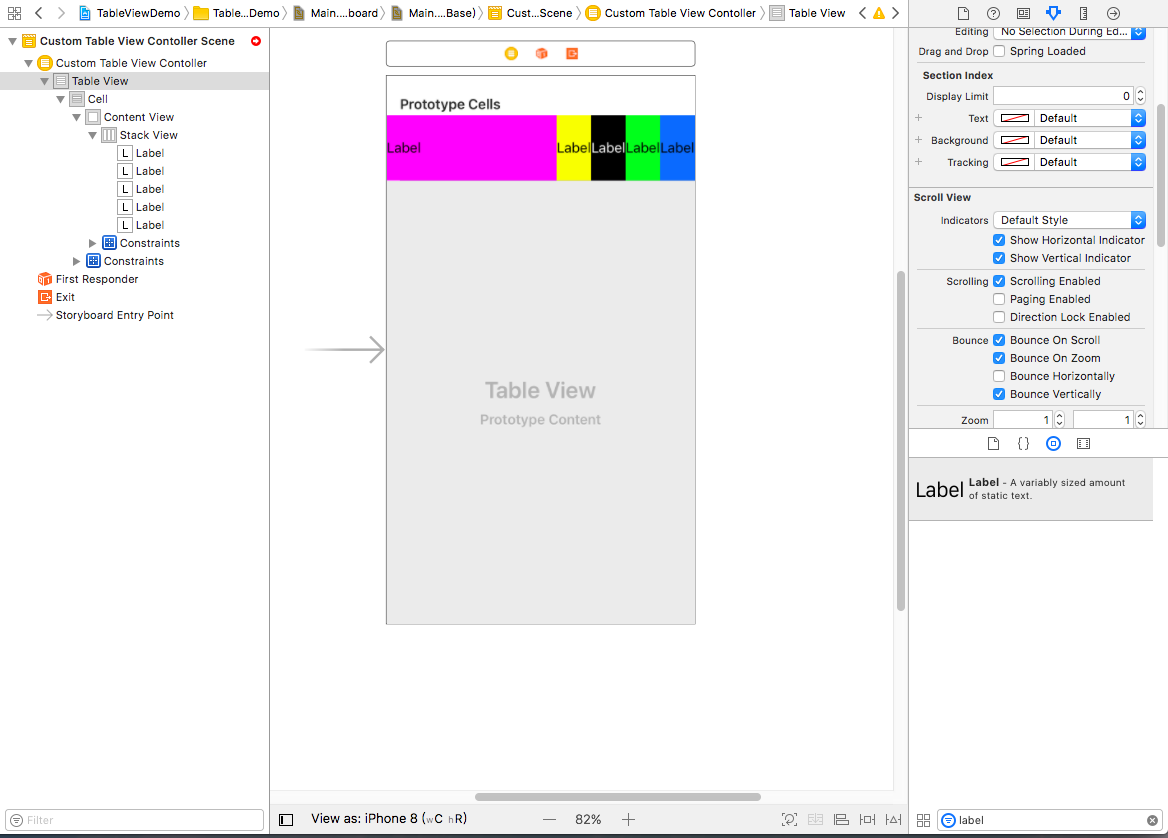Image resolution: width=1168 pixels, height=838 pixels.
Task: Enable the Paging Enabled checkbox
Action: (x=999, y=299)
